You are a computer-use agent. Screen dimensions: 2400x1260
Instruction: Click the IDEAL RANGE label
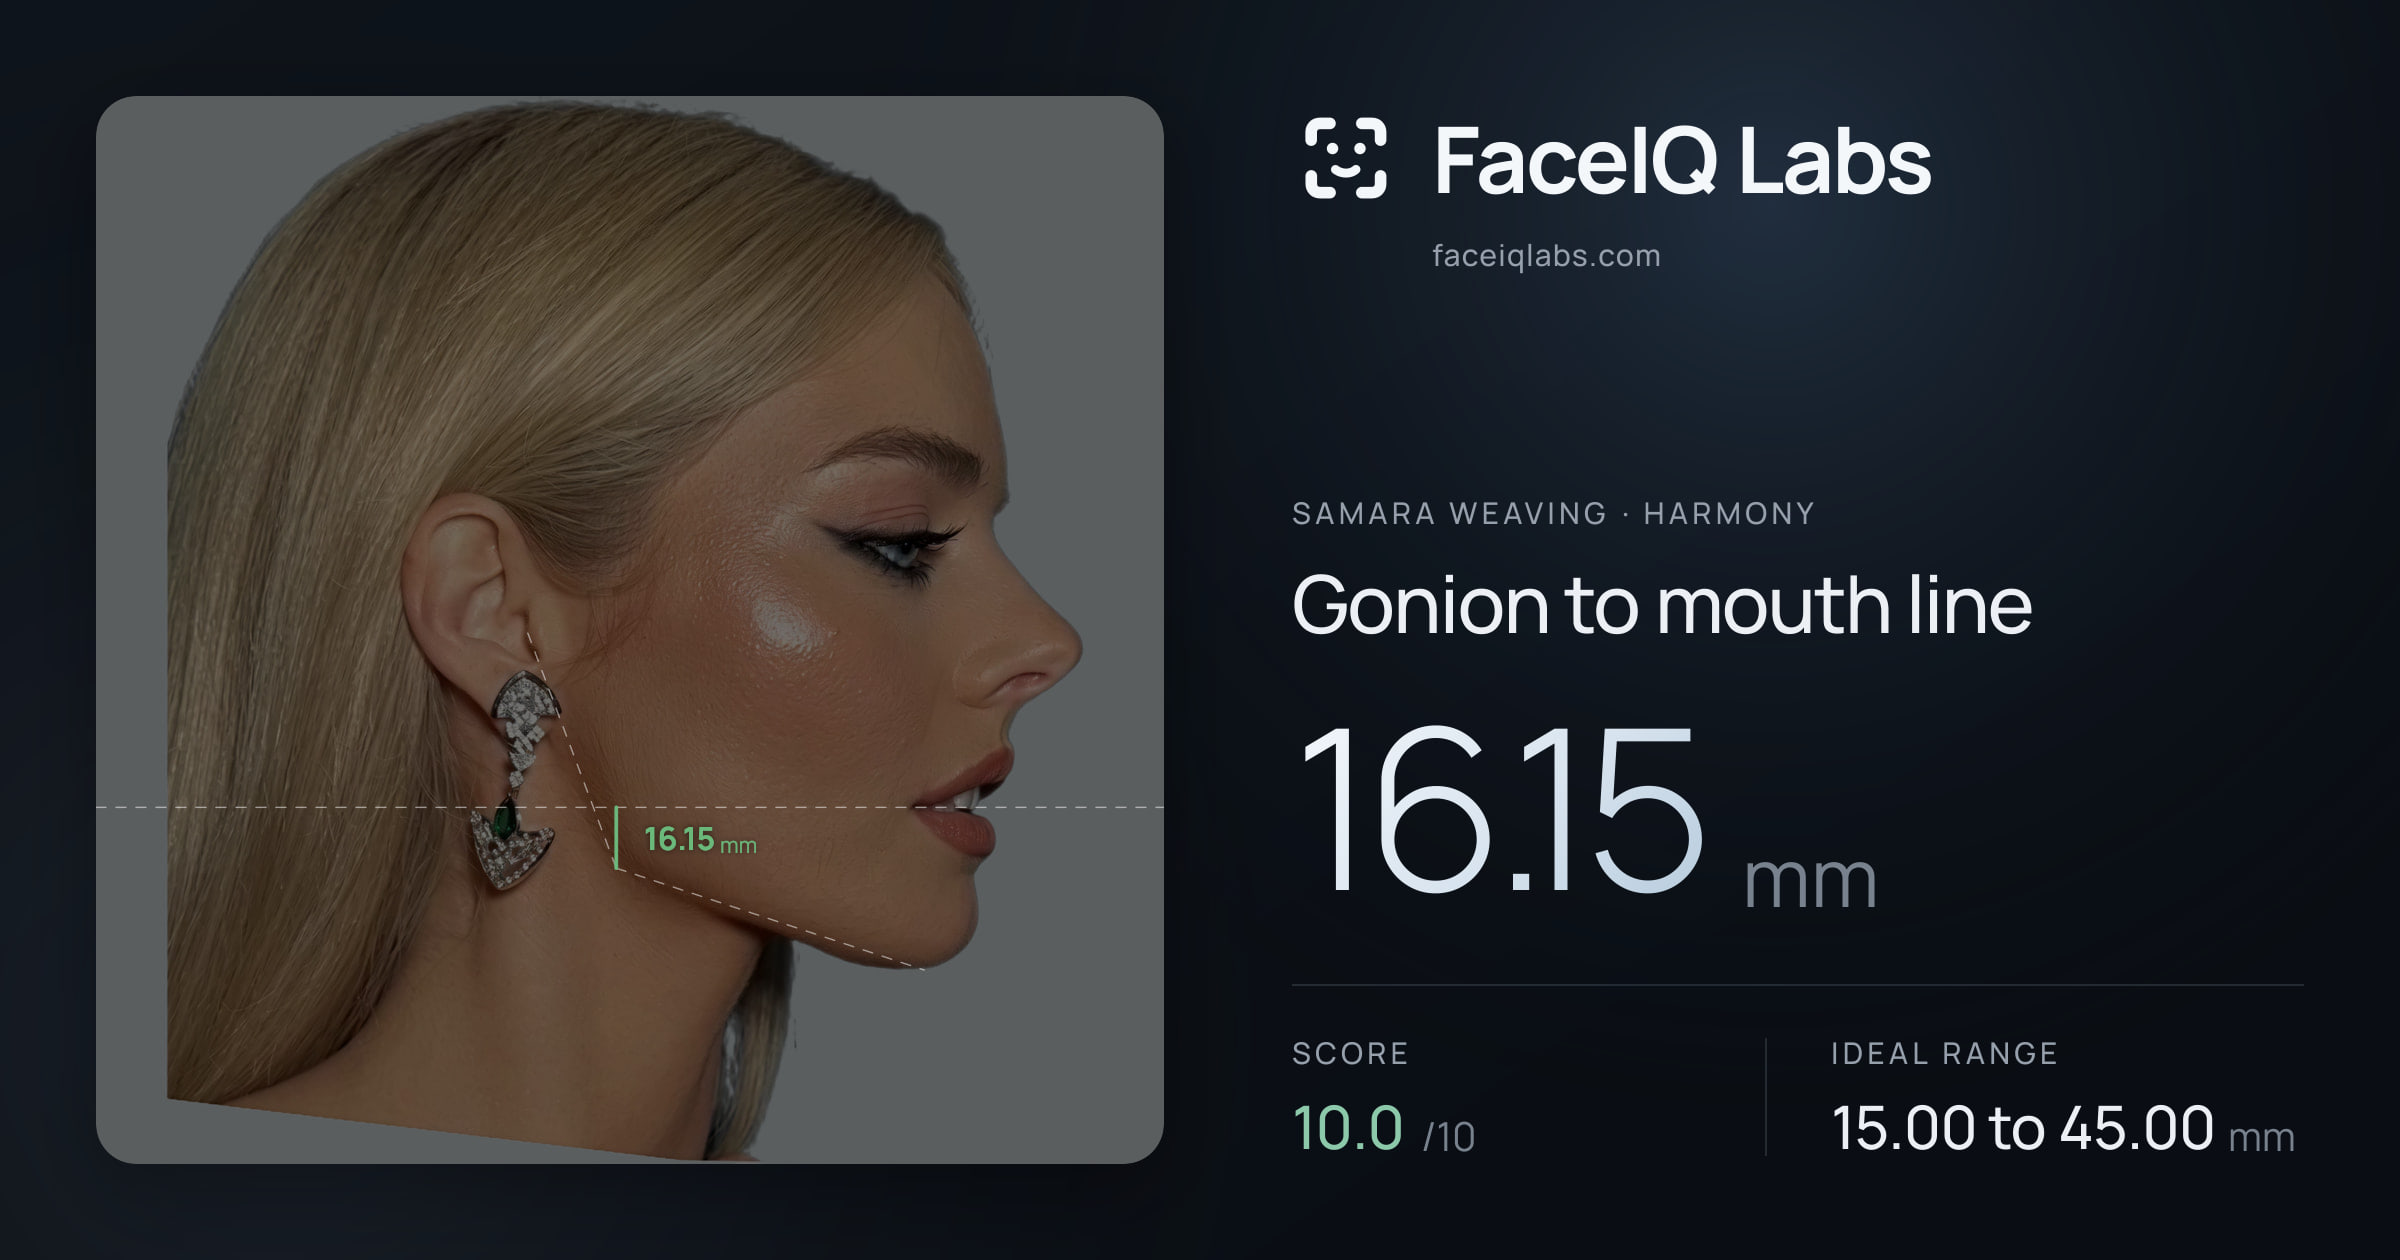(x=1944, y=1053)
